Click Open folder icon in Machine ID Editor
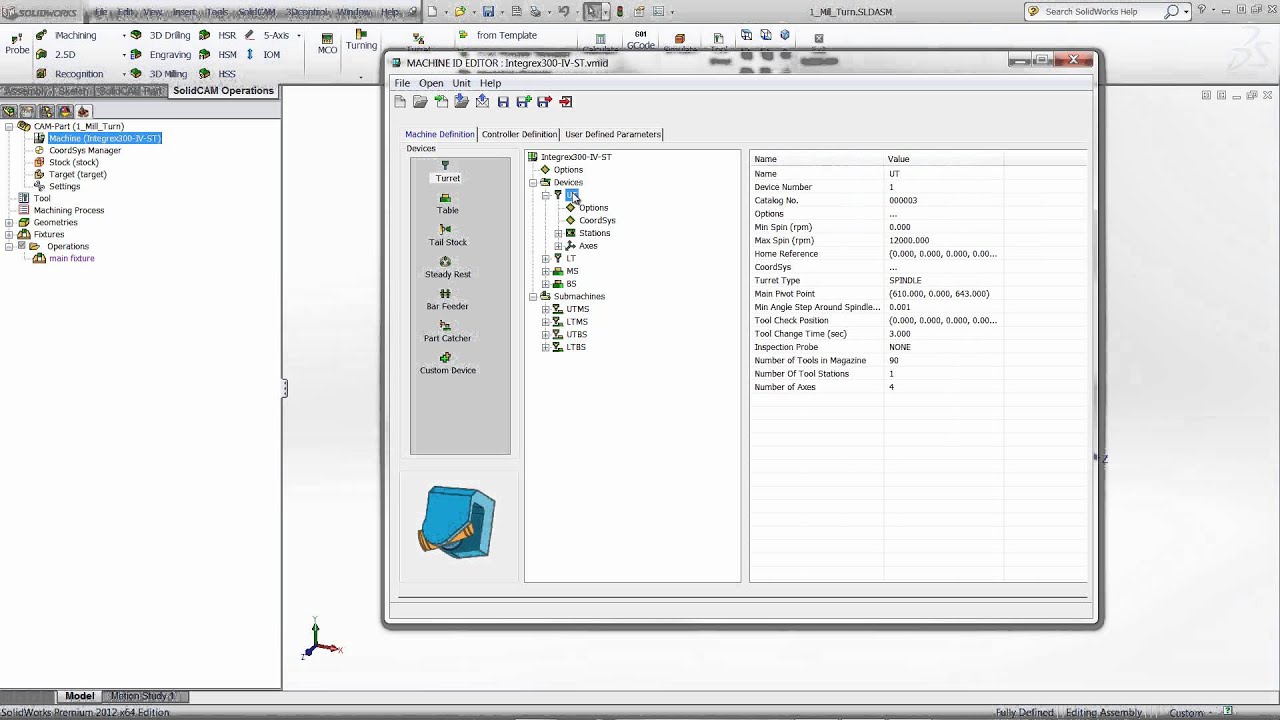 click(x=420, y=101)
